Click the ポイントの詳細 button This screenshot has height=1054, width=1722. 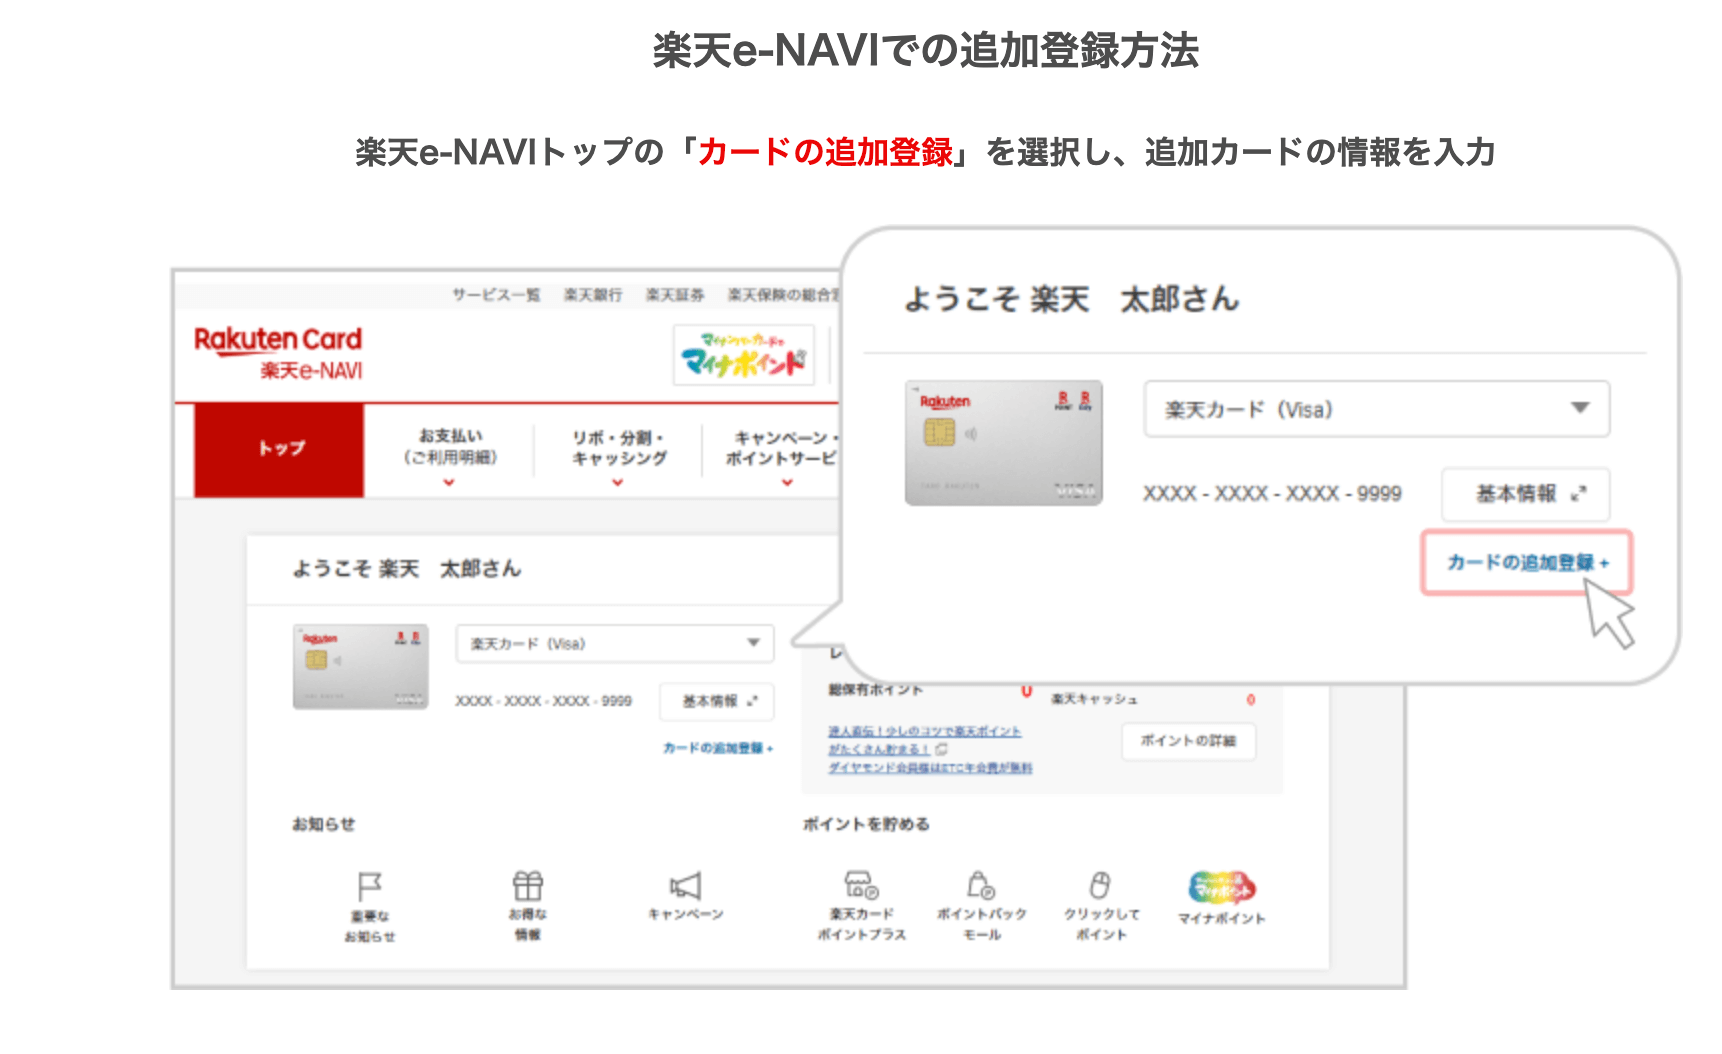(x=1188, y=741)
